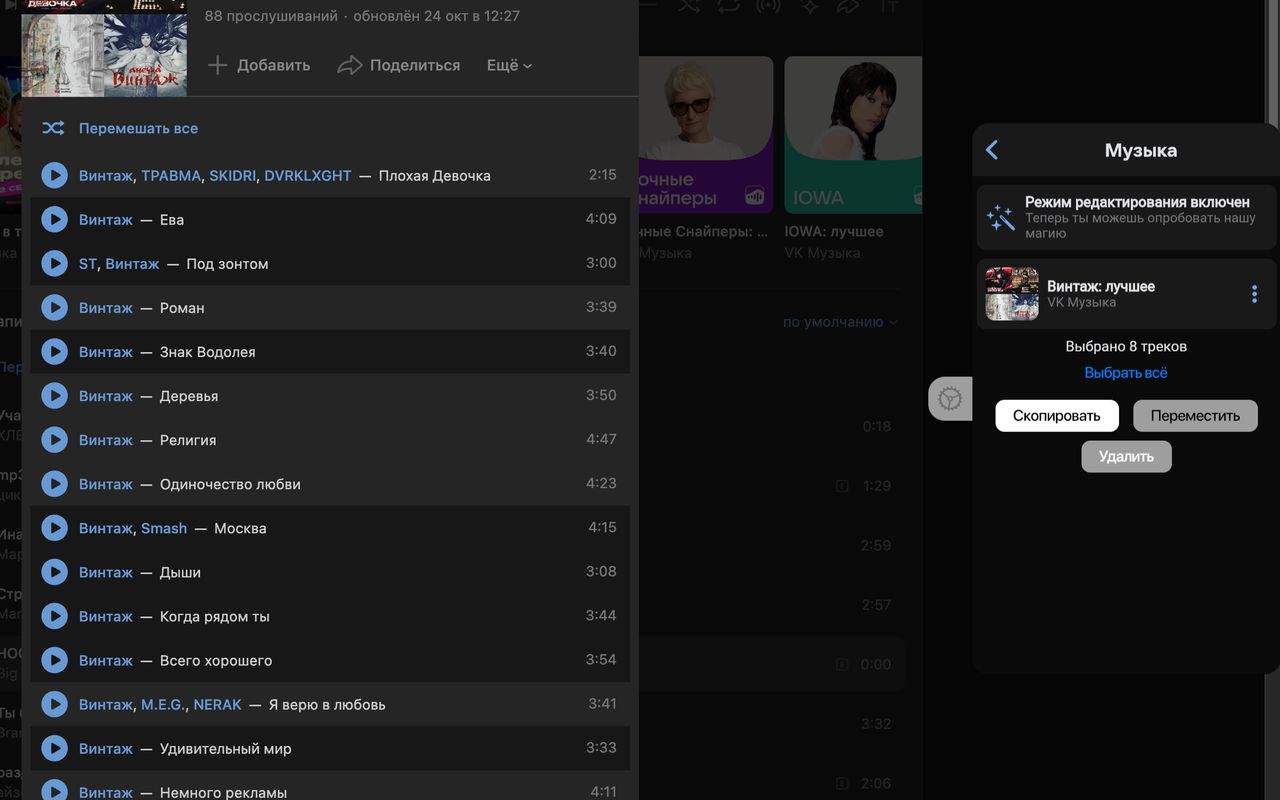This screenshot has height=800, width=1280.
Task: Click the track title Когда рядом ты
Action: pos(215,616)
